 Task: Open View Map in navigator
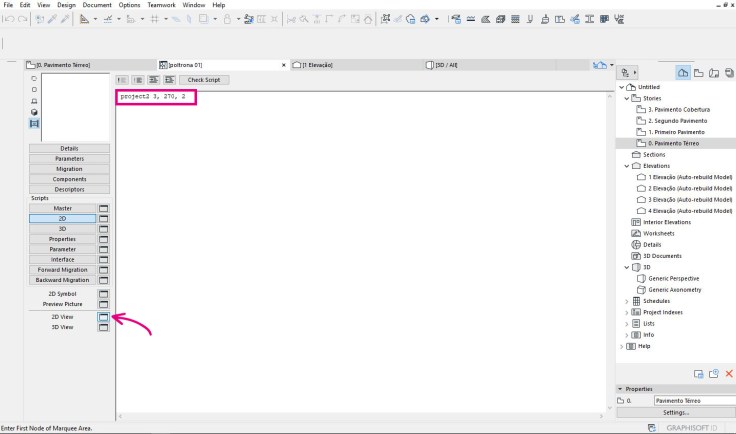coord(698,73)
